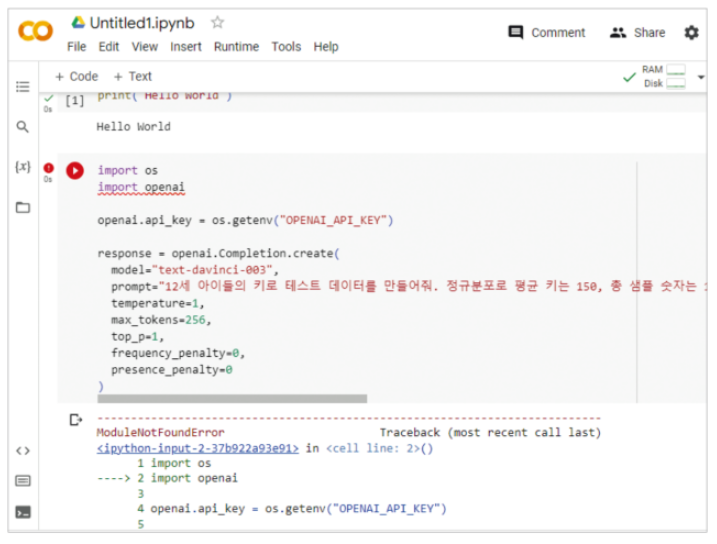Open table of contents sidebar icon
Viewport: 717px width, 544px height.
tap(22, 86)
